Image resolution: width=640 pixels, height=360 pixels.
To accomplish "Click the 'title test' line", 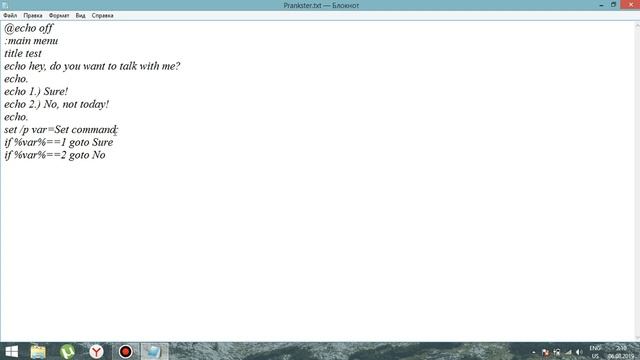I will [23, 53].
